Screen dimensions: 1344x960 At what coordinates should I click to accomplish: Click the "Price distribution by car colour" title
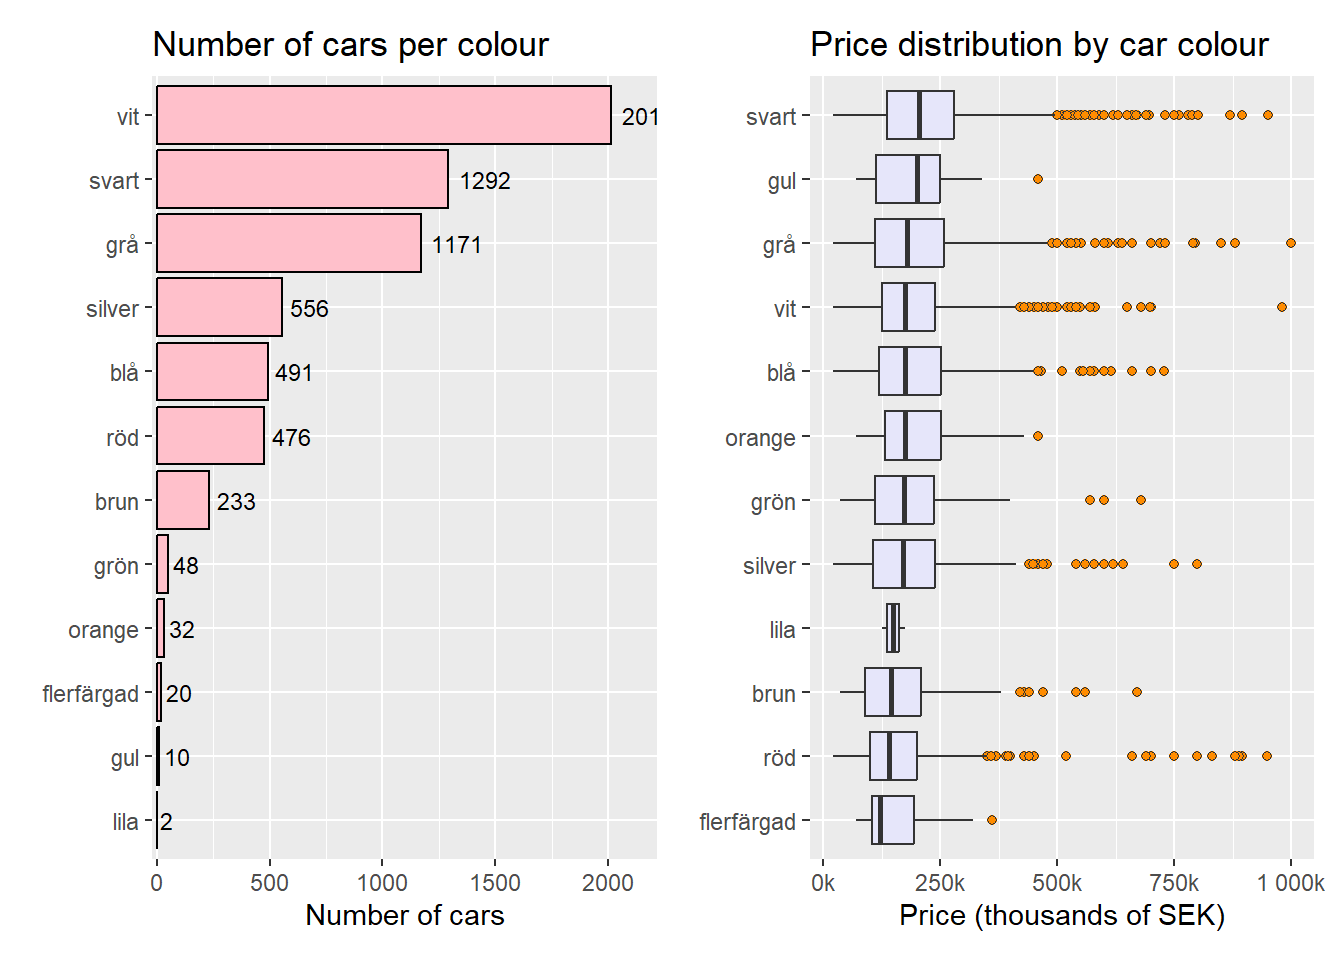pos(1039,45)
